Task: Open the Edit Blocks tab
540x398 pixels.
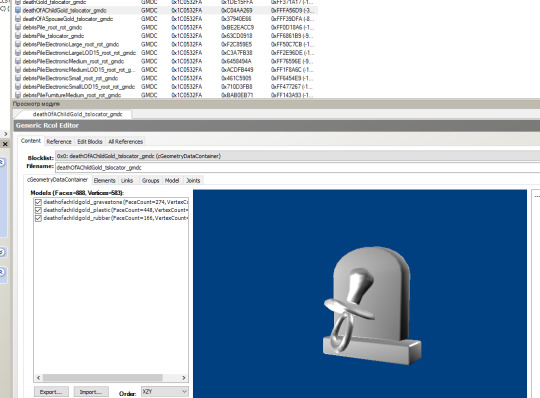Action: [x=90, y=142]
